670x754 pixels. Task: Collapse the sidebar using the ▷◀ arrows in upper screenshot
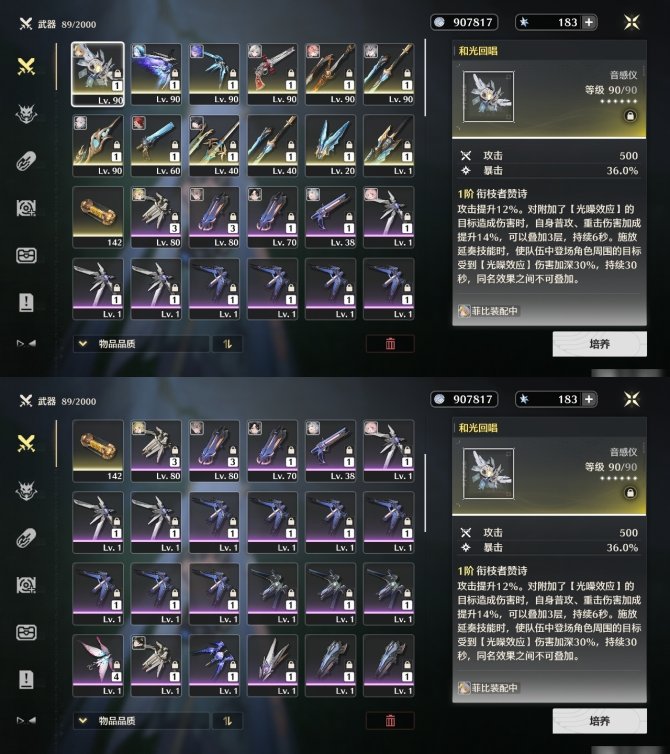coord(26,343)
